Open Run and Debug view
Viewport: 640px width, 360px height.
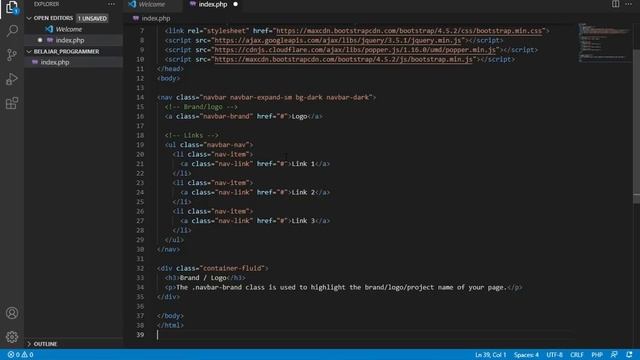pyautogui.click(x=12, y=79)
